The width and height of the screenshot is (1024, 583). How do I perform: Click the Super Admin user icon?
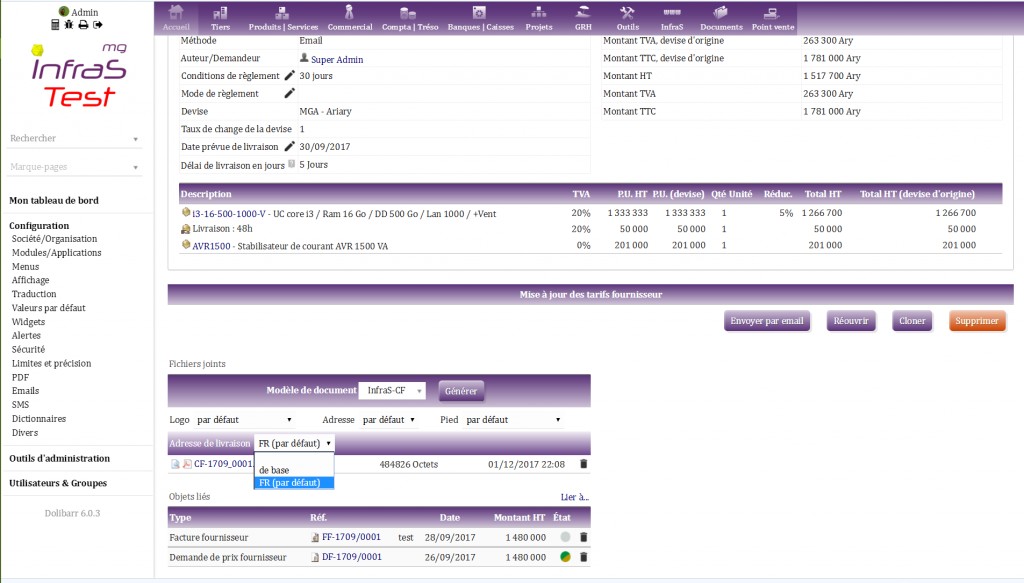304,58
